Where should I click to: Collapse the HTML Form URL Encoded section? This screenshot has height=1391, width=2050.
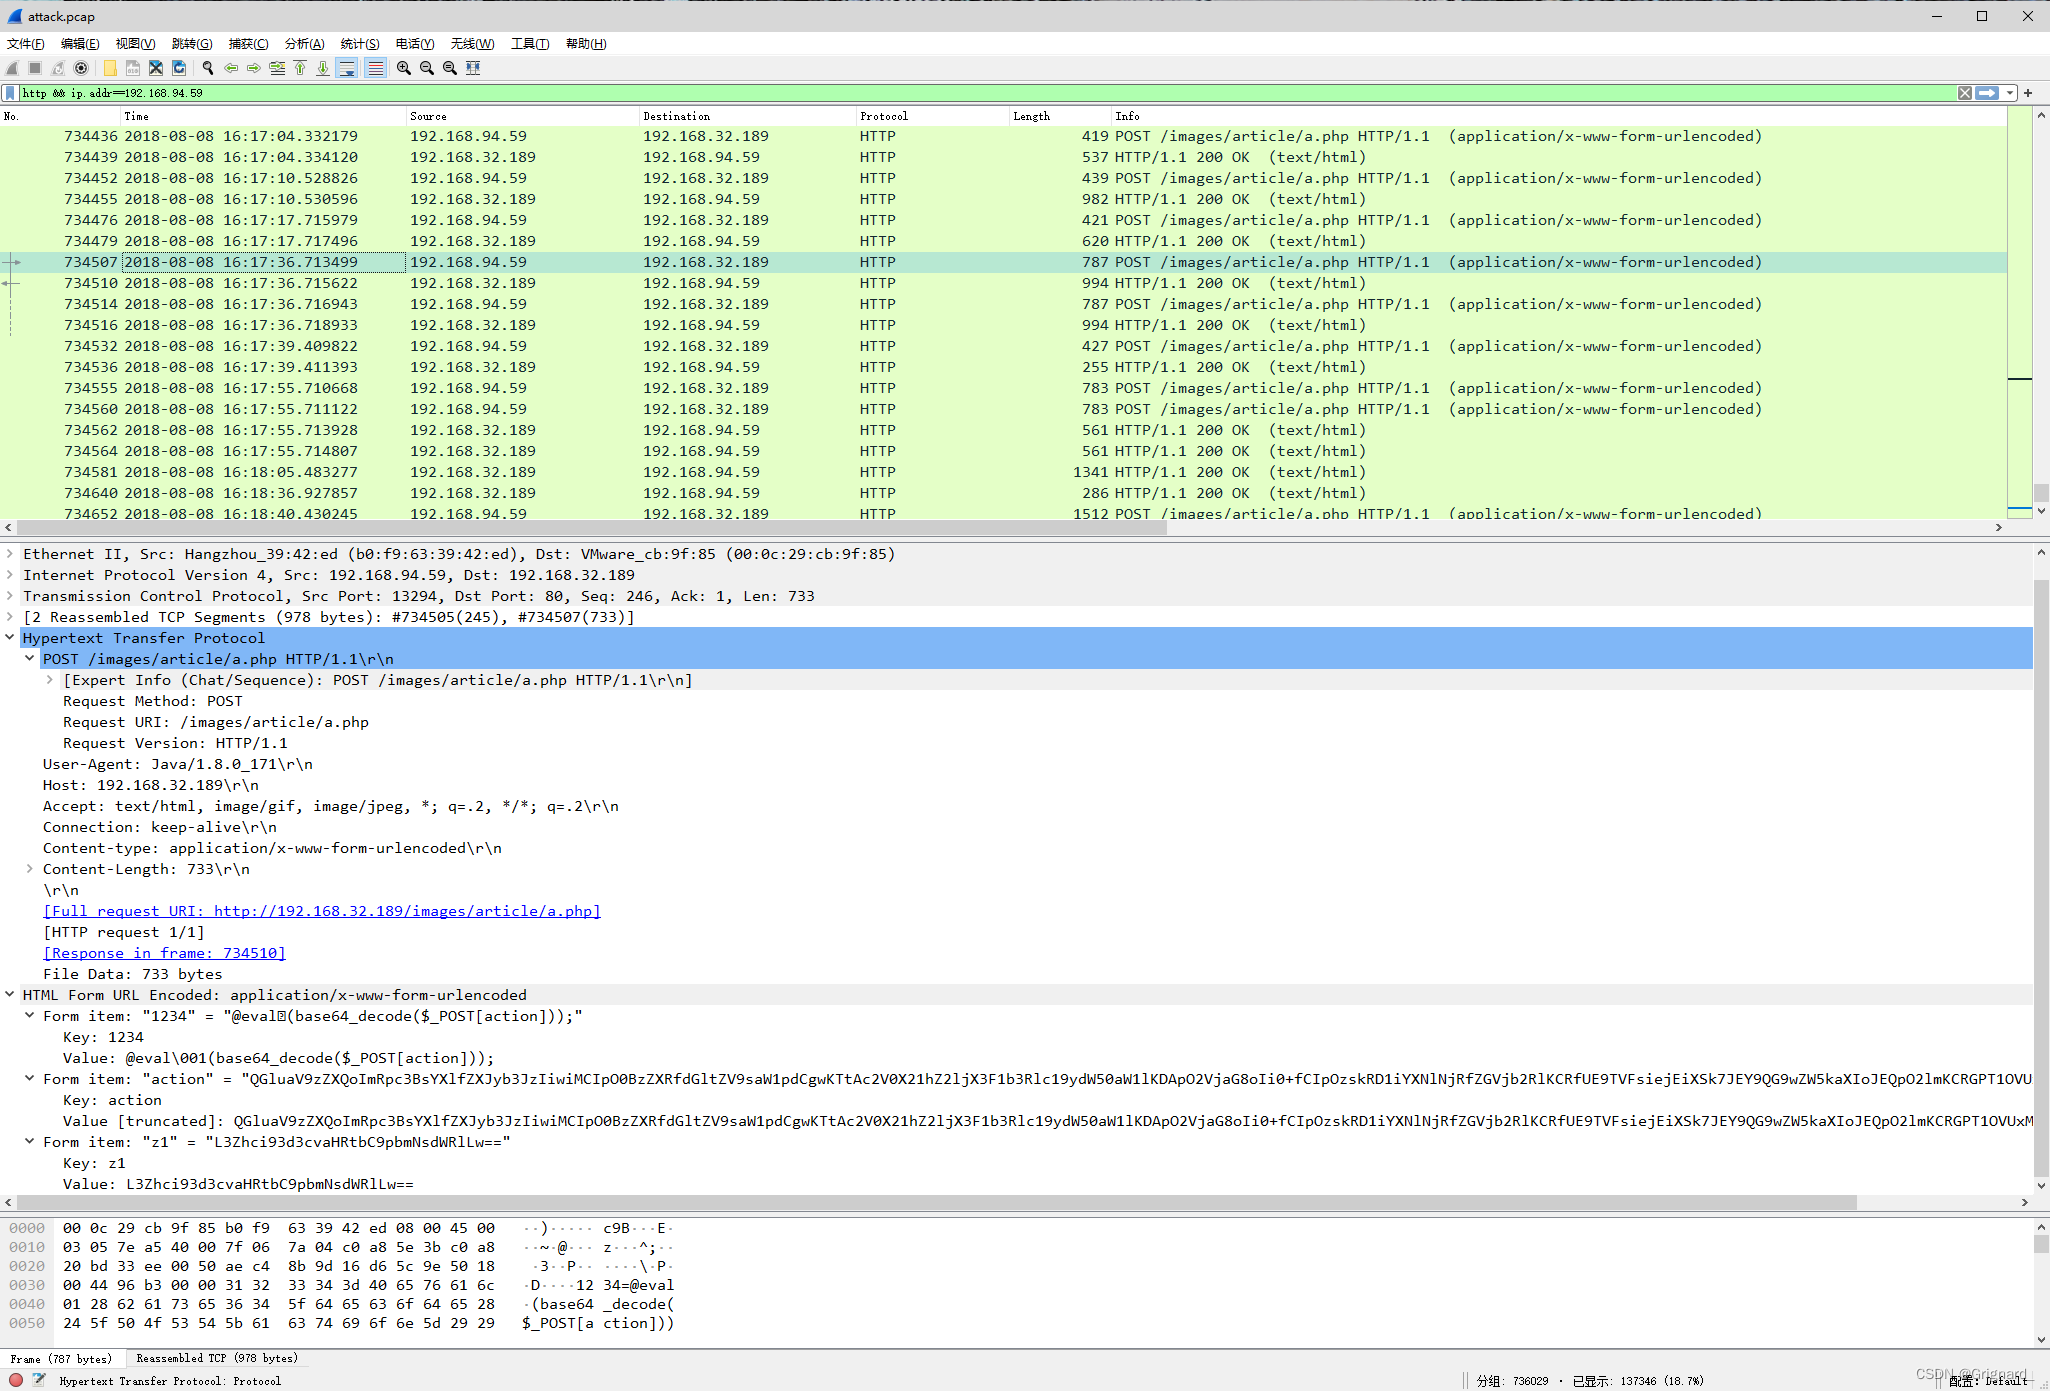tap(10, 995)
